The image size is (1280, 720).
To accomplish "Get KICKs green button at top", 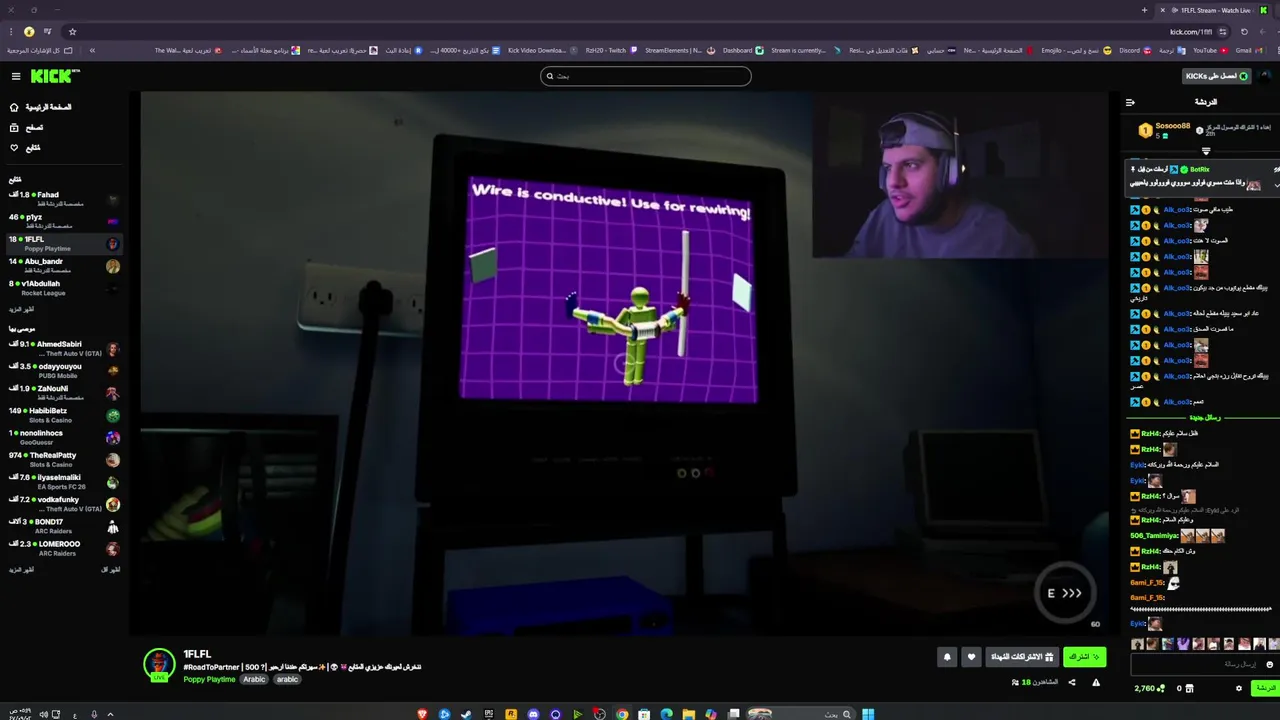I will [1216, 76].
